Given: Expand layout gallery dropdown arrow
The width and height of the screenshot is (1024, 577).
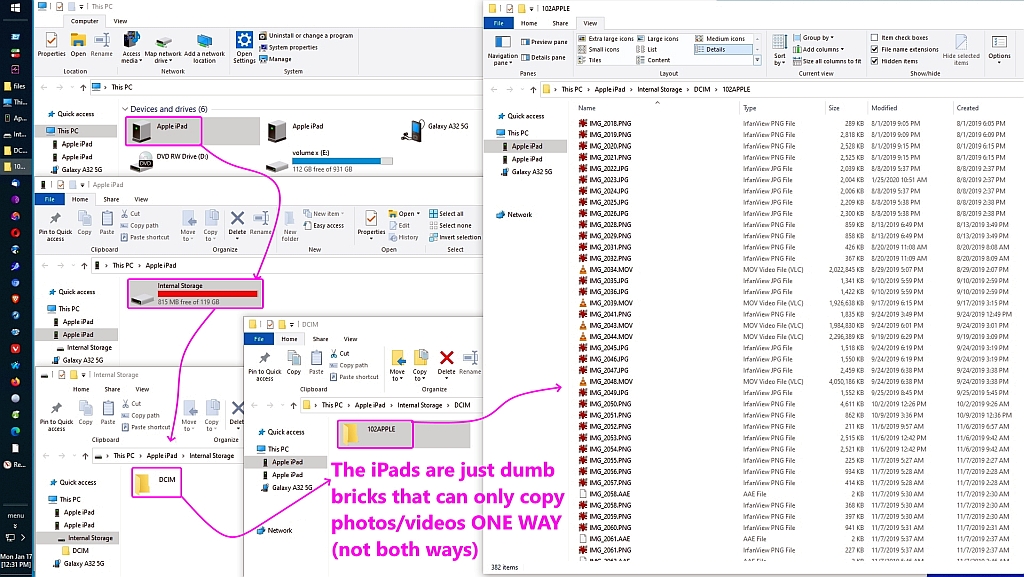Looking at the screenshot, I should coord(757,61).
